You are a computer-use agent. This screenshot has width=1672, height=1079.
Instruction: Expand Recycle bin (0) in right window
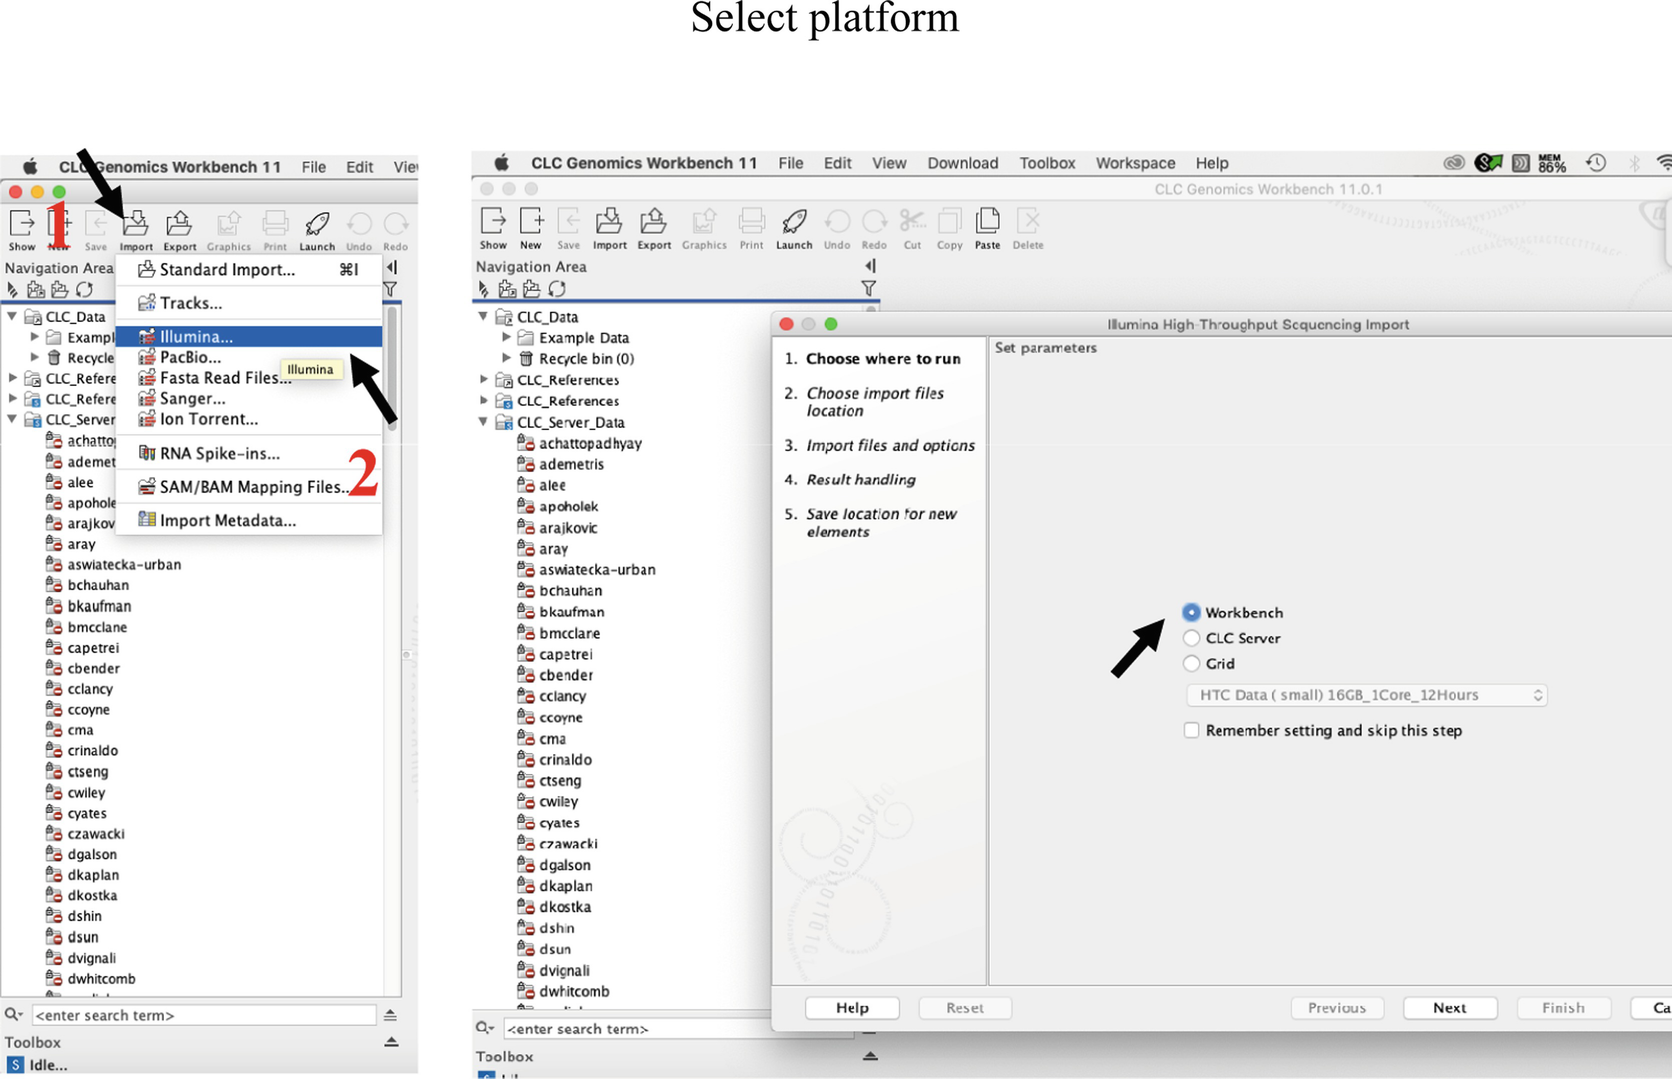(507, 359)
